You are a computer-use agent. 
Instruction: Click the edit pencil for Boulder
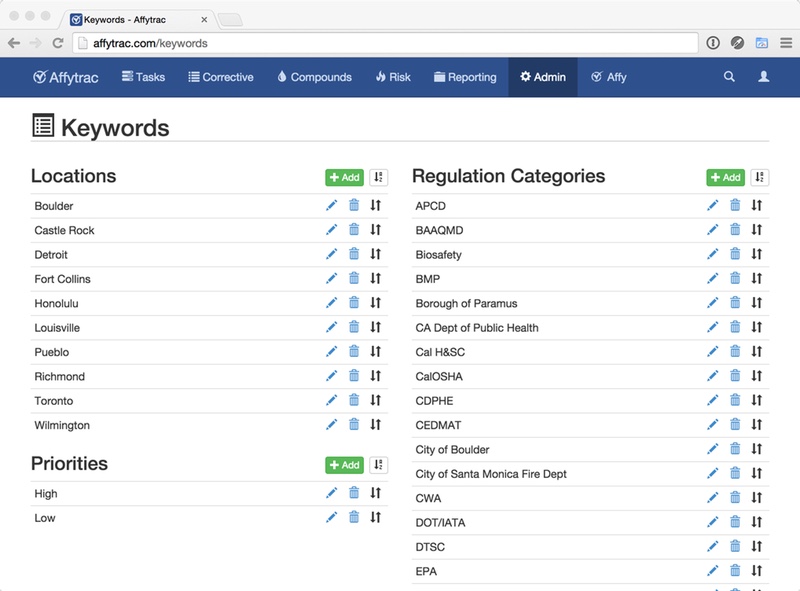332,206
